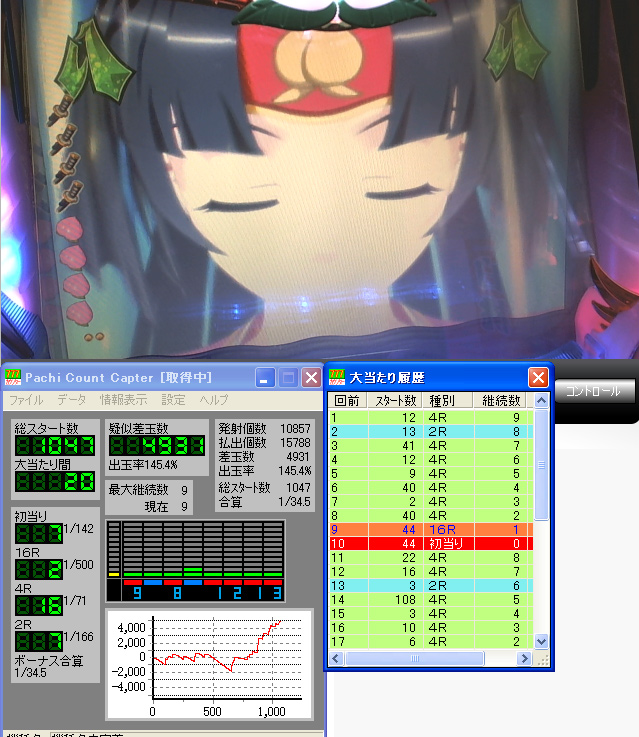Click the horizontal scrollbar thumb in history
Image resolution: width=639 pixels, height=737 pixels.
point(414,659)
